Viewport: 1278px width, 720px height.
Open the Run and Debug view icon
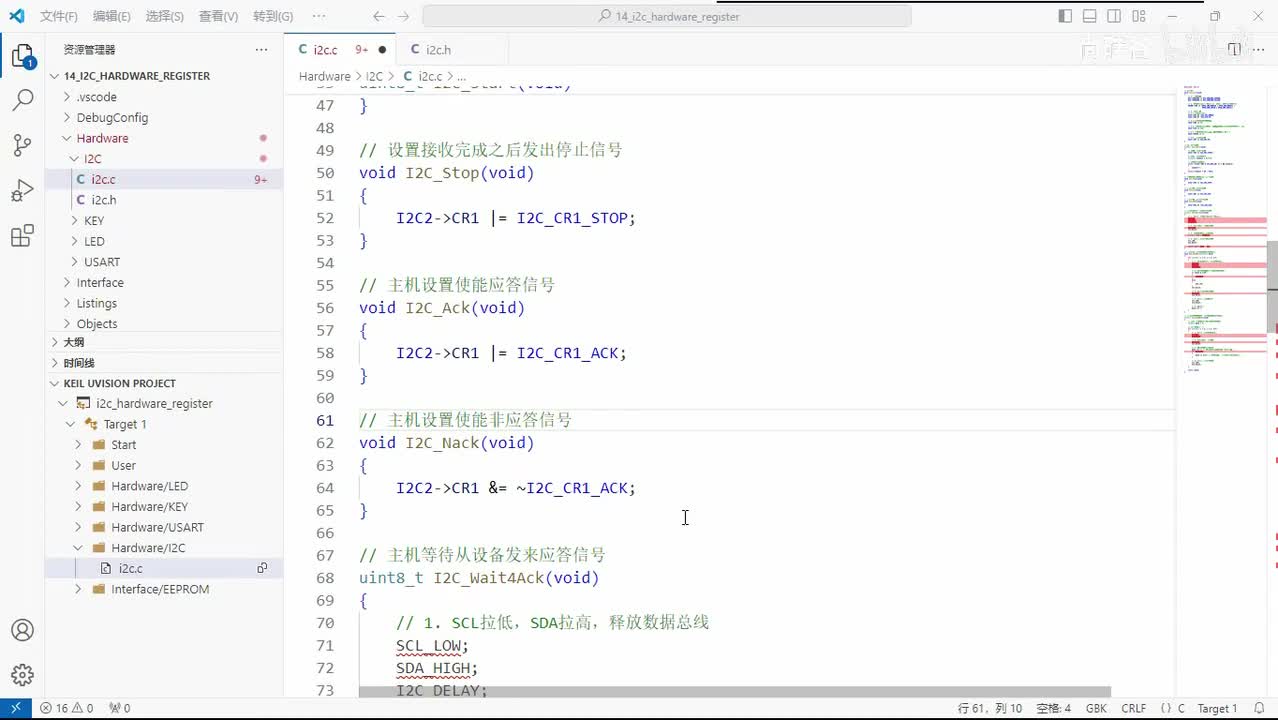22,190
